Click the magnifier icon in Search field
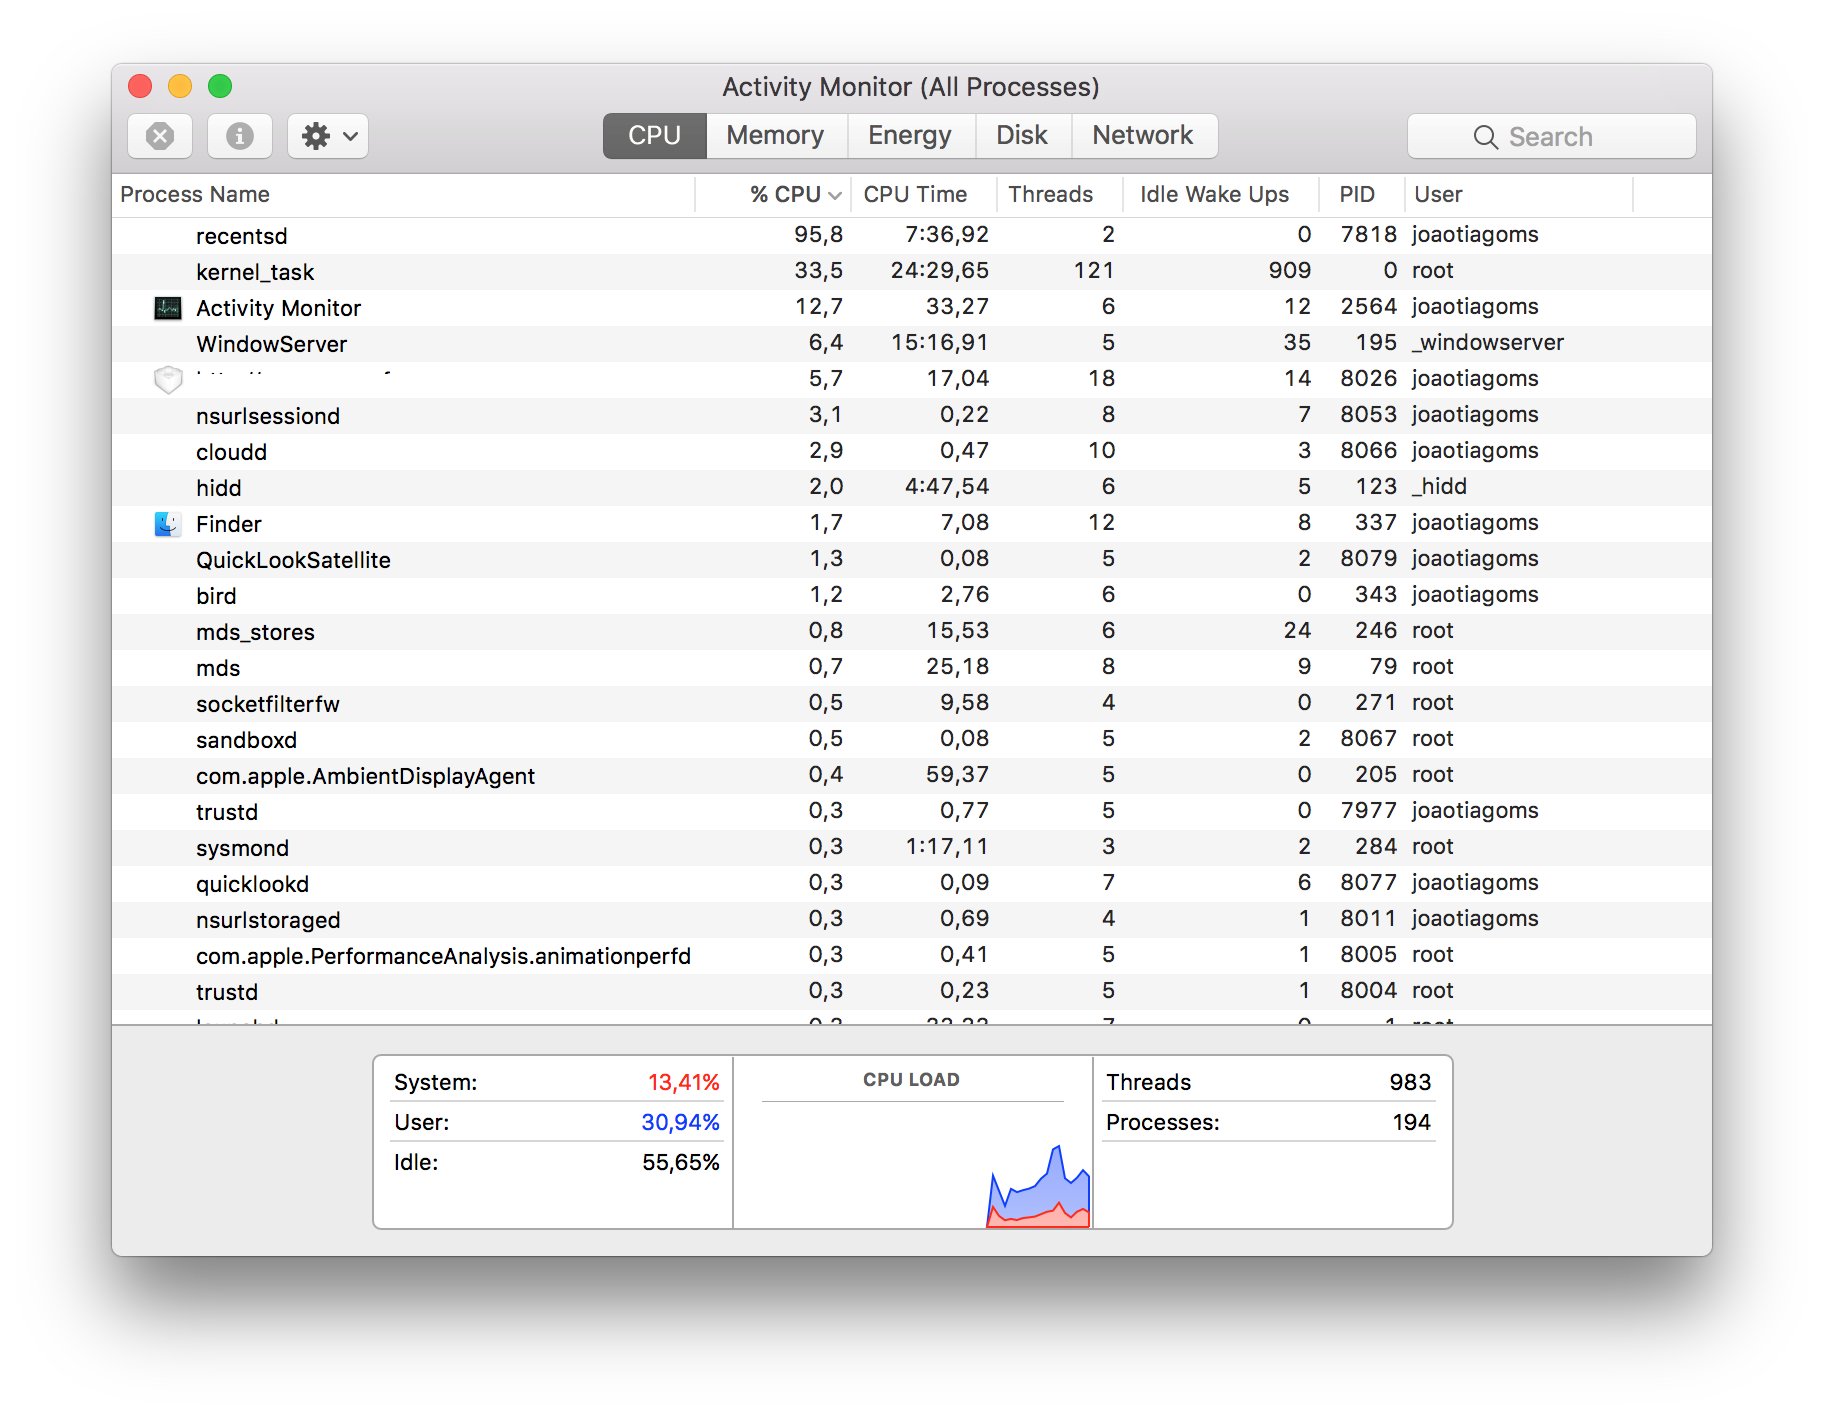 coord(1485,137)
